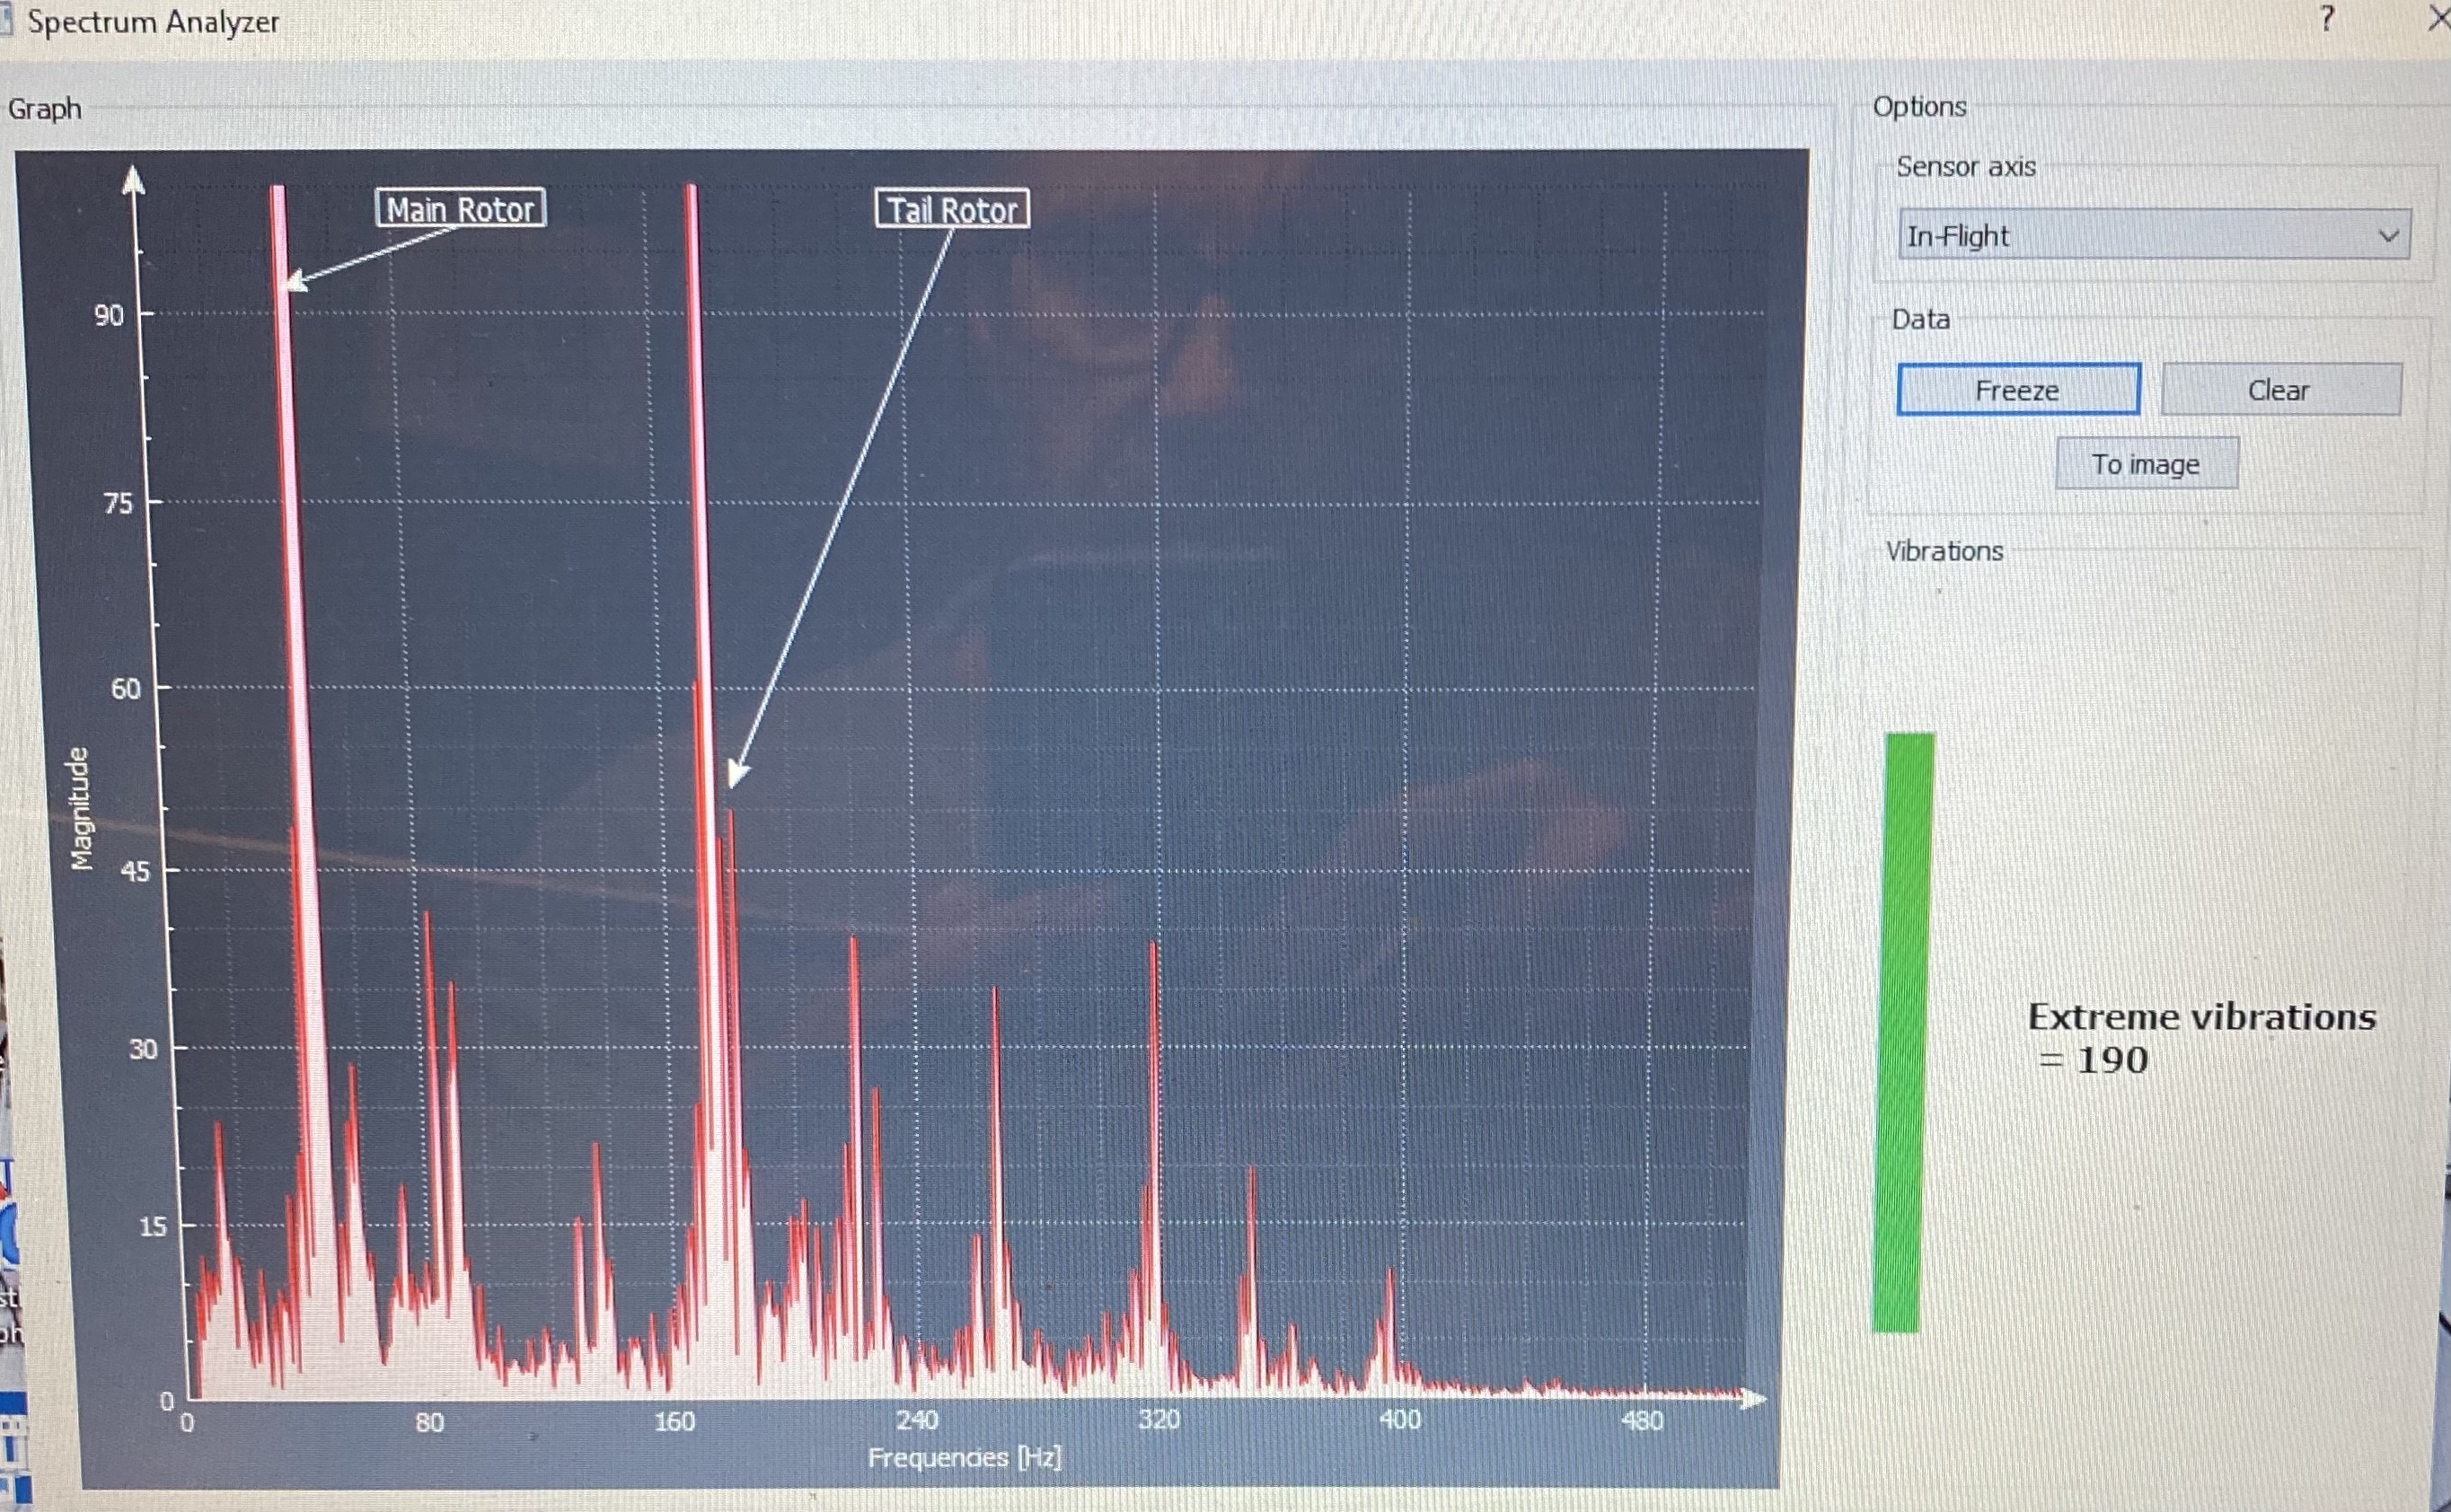Click the dropdown chevron beside In-Flight
2451x1512 pixels.
click(2388, 236)
